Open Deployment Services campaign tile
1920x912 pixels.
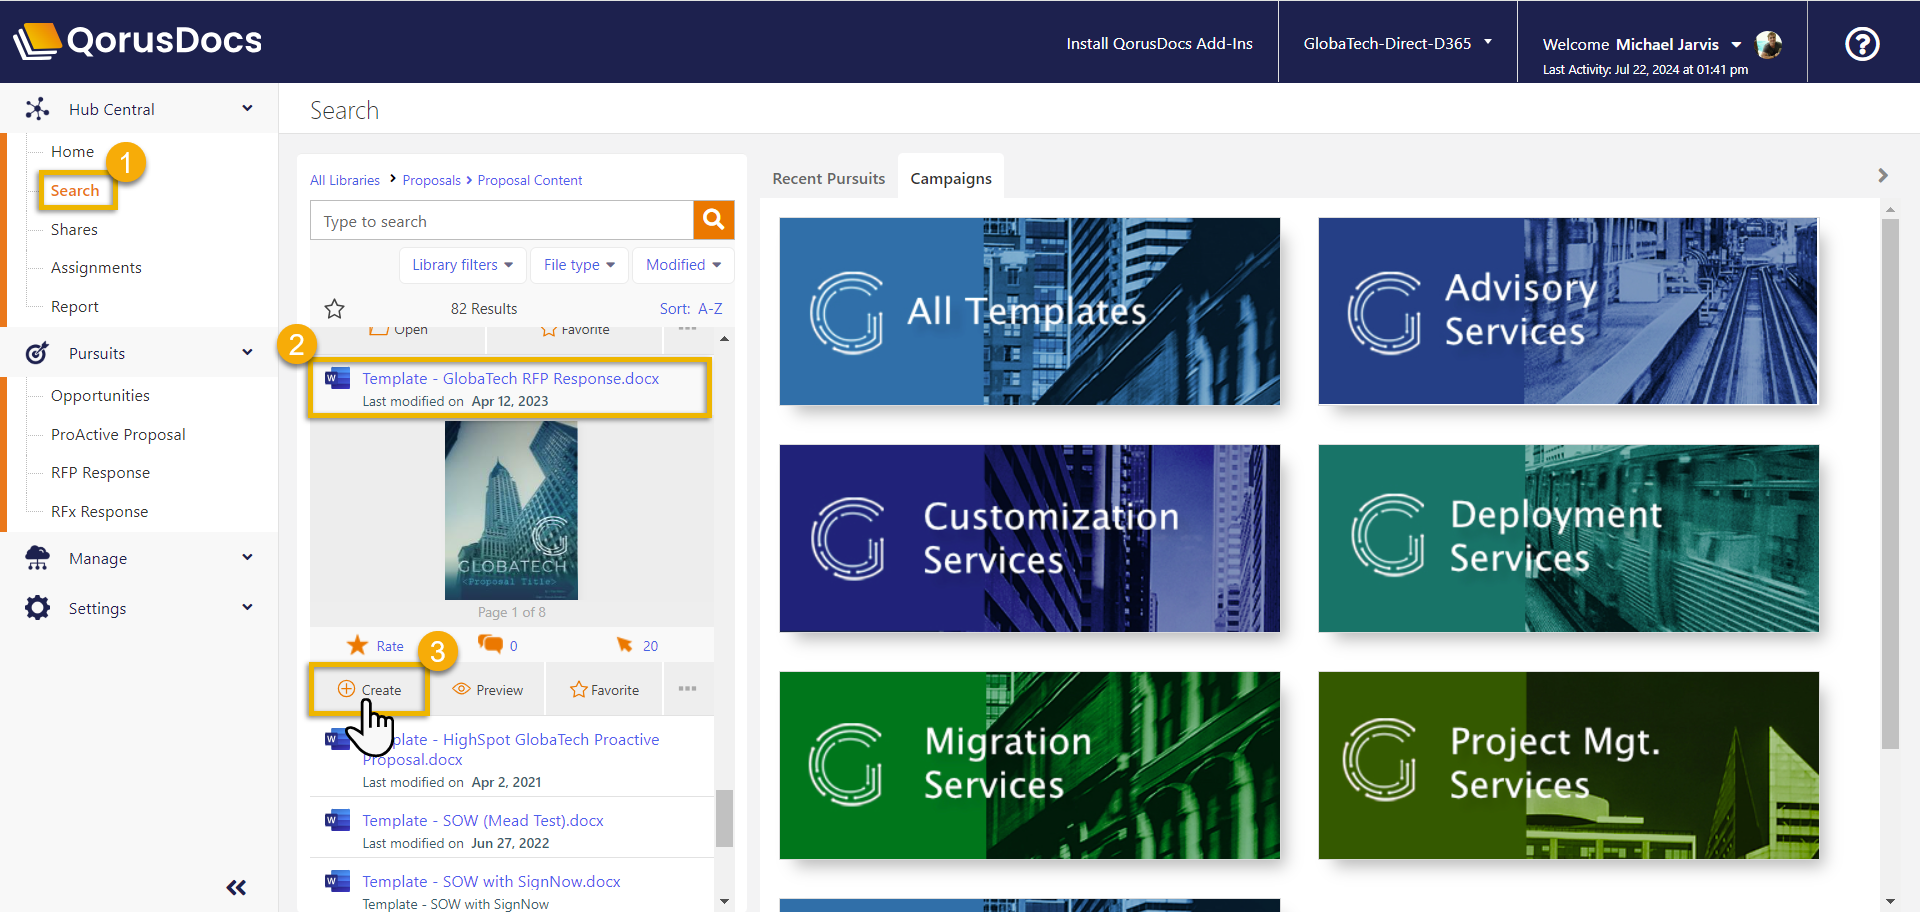pos(1568,538)
